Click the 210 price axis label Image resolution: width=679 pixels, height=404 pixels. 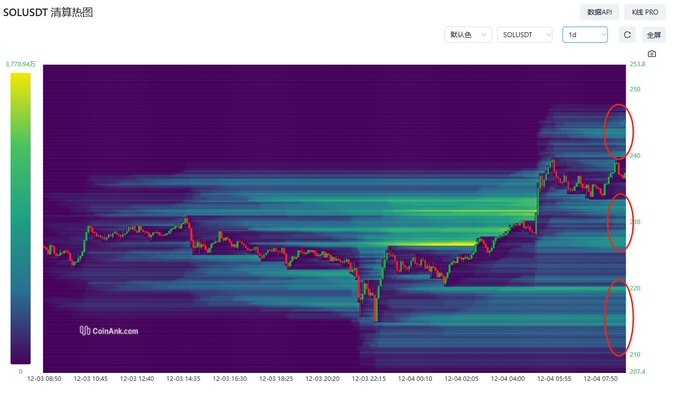635,354
